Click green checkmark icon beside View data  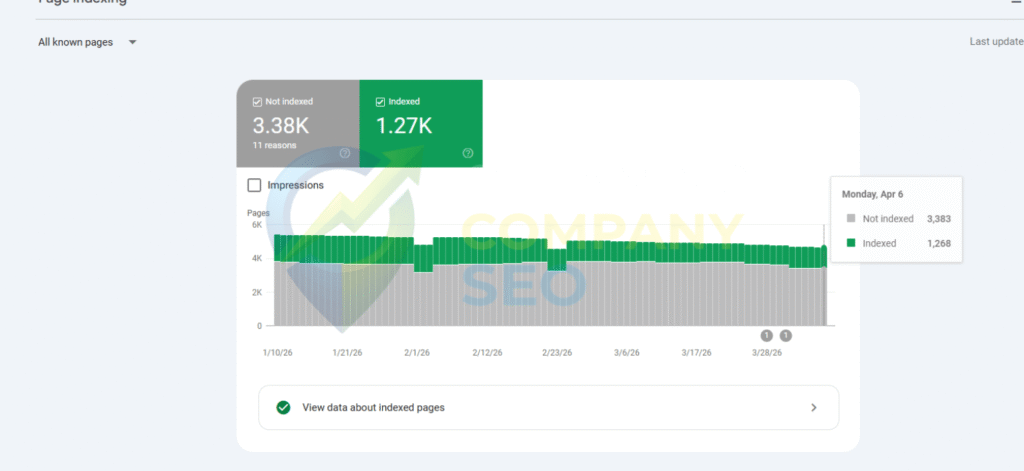tap(284, 408)
